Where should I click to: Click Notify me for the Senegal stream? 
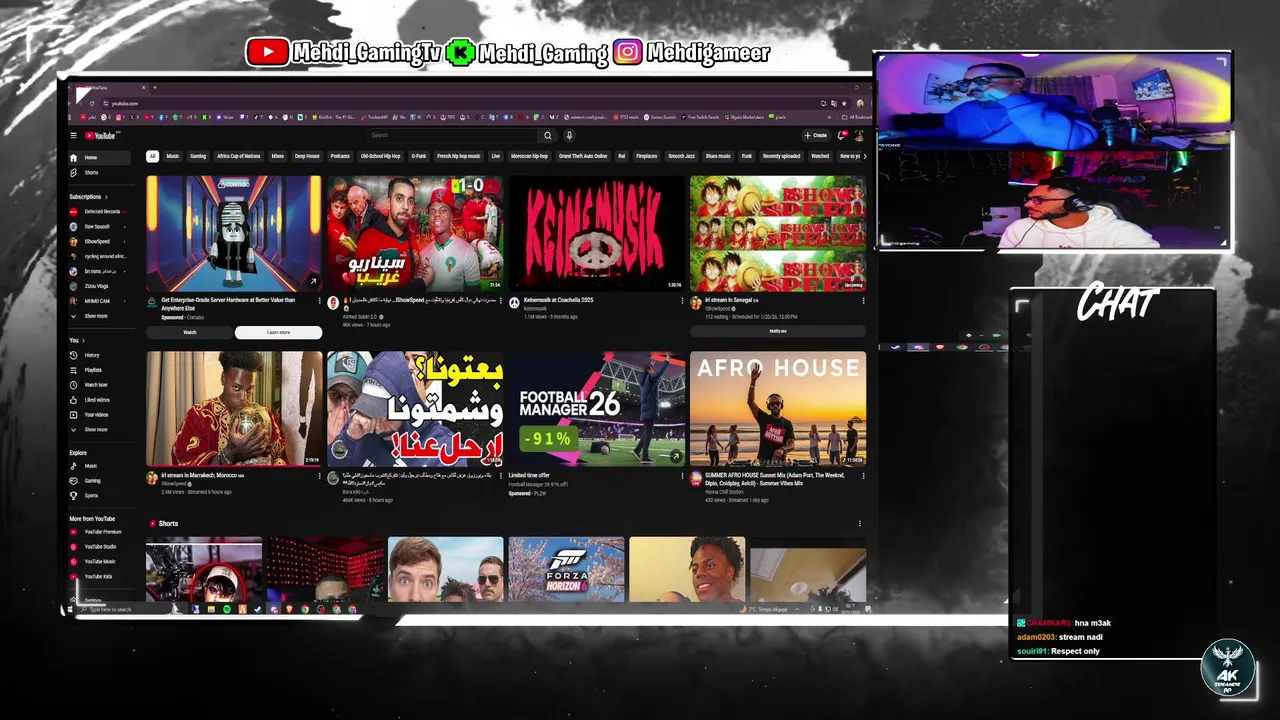tap(778, 331)
